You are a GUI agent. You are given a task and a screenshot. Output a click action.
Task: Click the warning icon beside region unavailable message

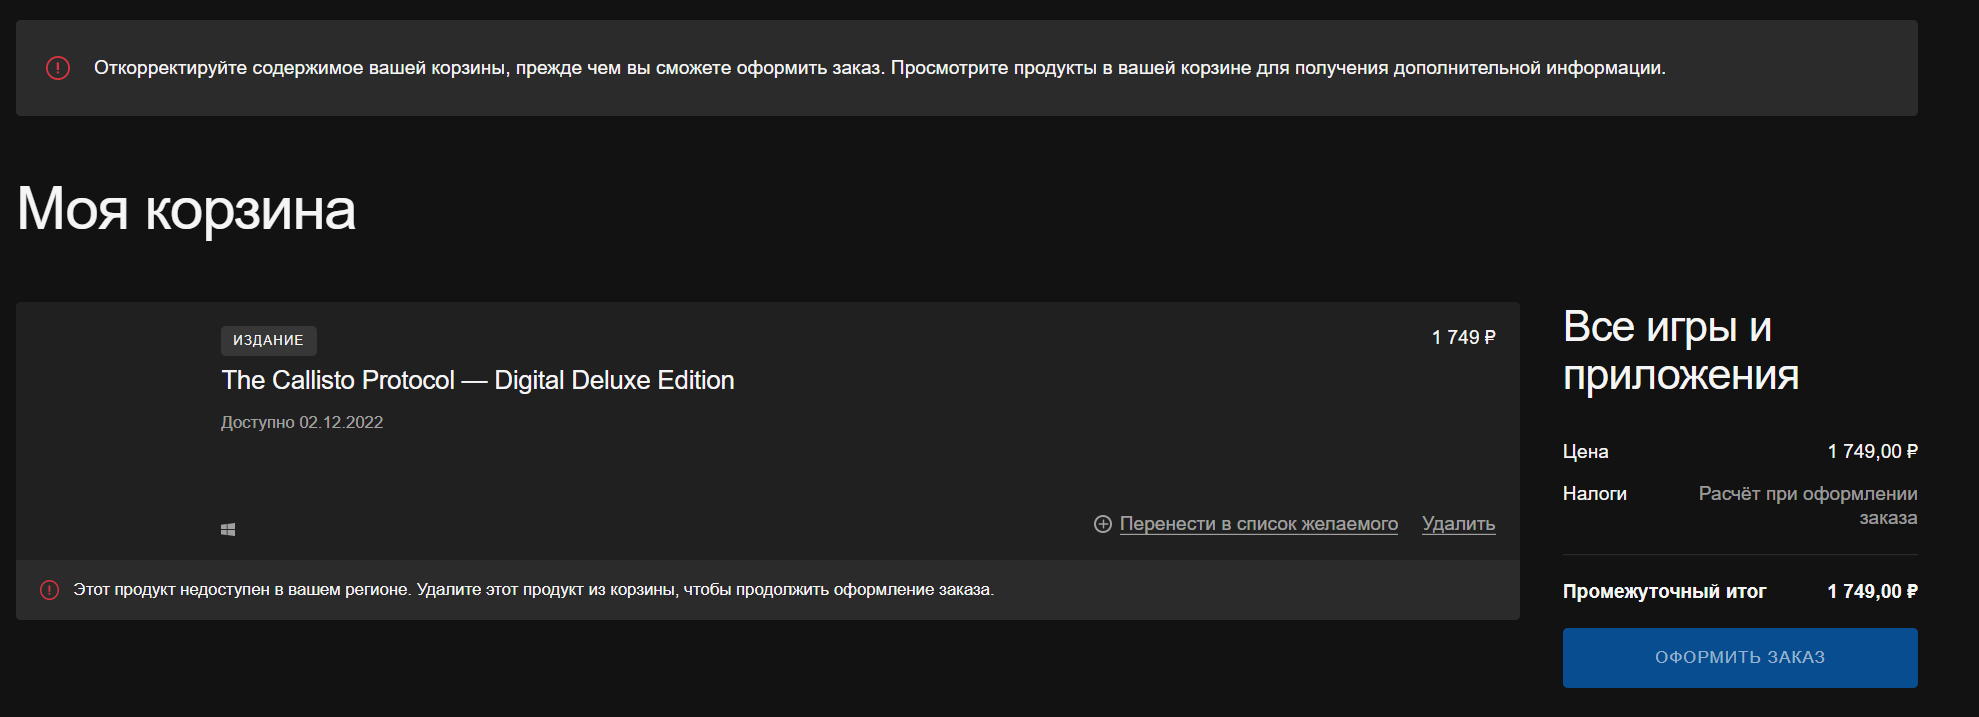[49, 590]
